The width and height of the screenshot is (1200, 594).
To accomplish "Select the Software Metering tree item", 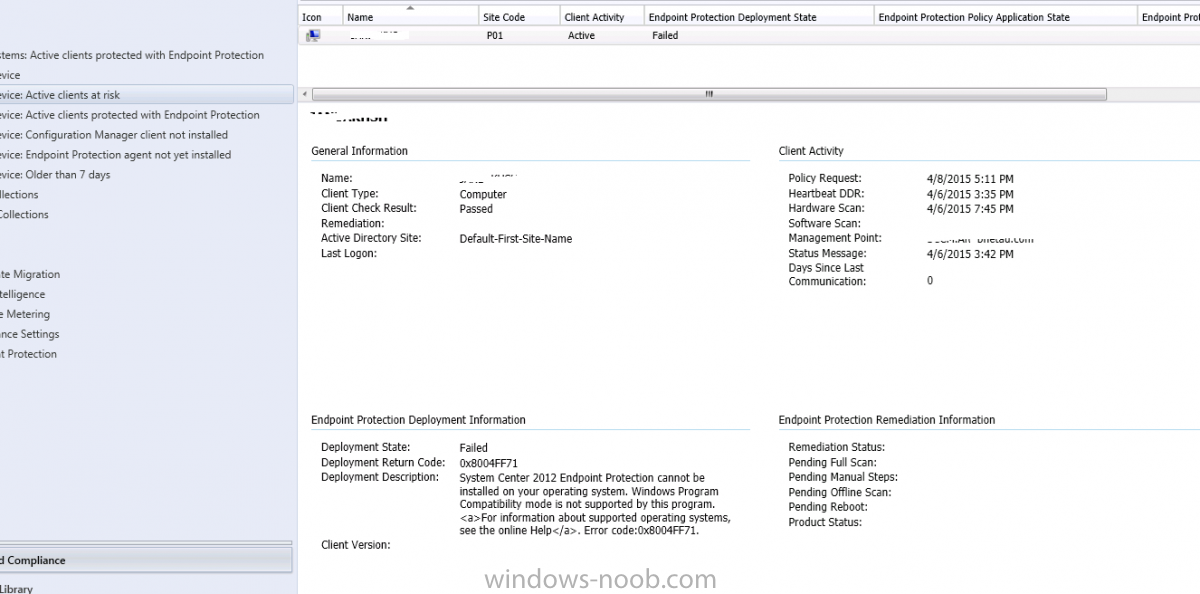I will pos(24,314).
